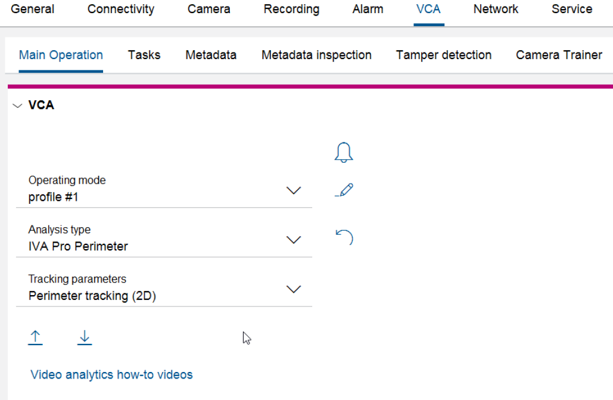Switch to the Tasks tab
The width and height of the screenshot is (613, 400).
144,55
